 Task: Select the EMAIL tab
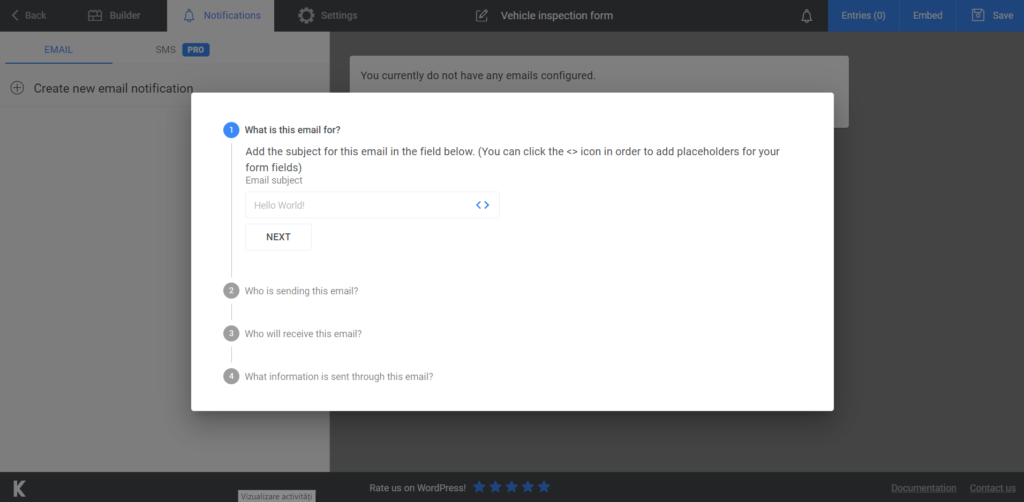[59, 50]
